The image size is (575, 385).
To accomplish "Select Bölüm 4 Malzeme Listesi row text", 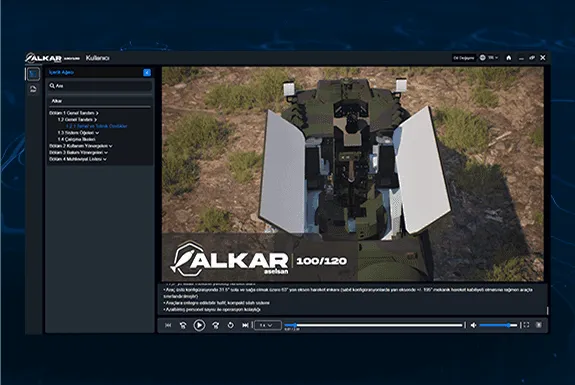I will (76, 159).
